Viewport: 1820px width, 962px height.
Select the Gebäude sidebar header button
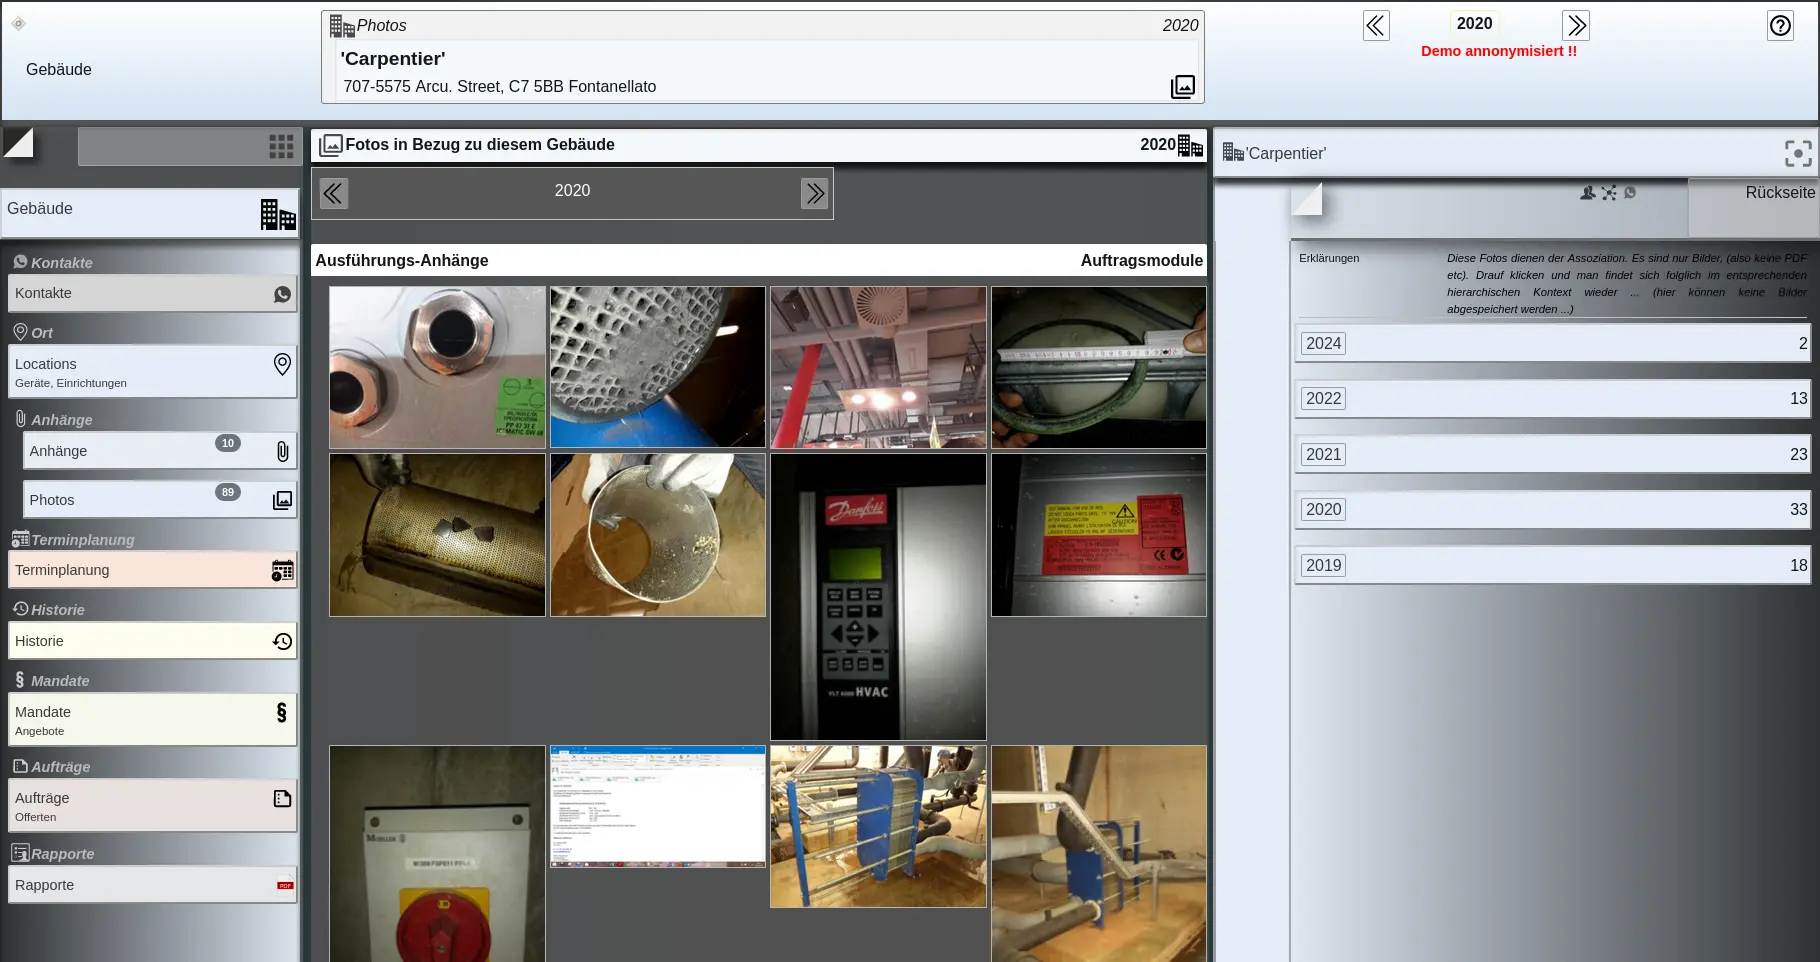click(x=150, y=213)
